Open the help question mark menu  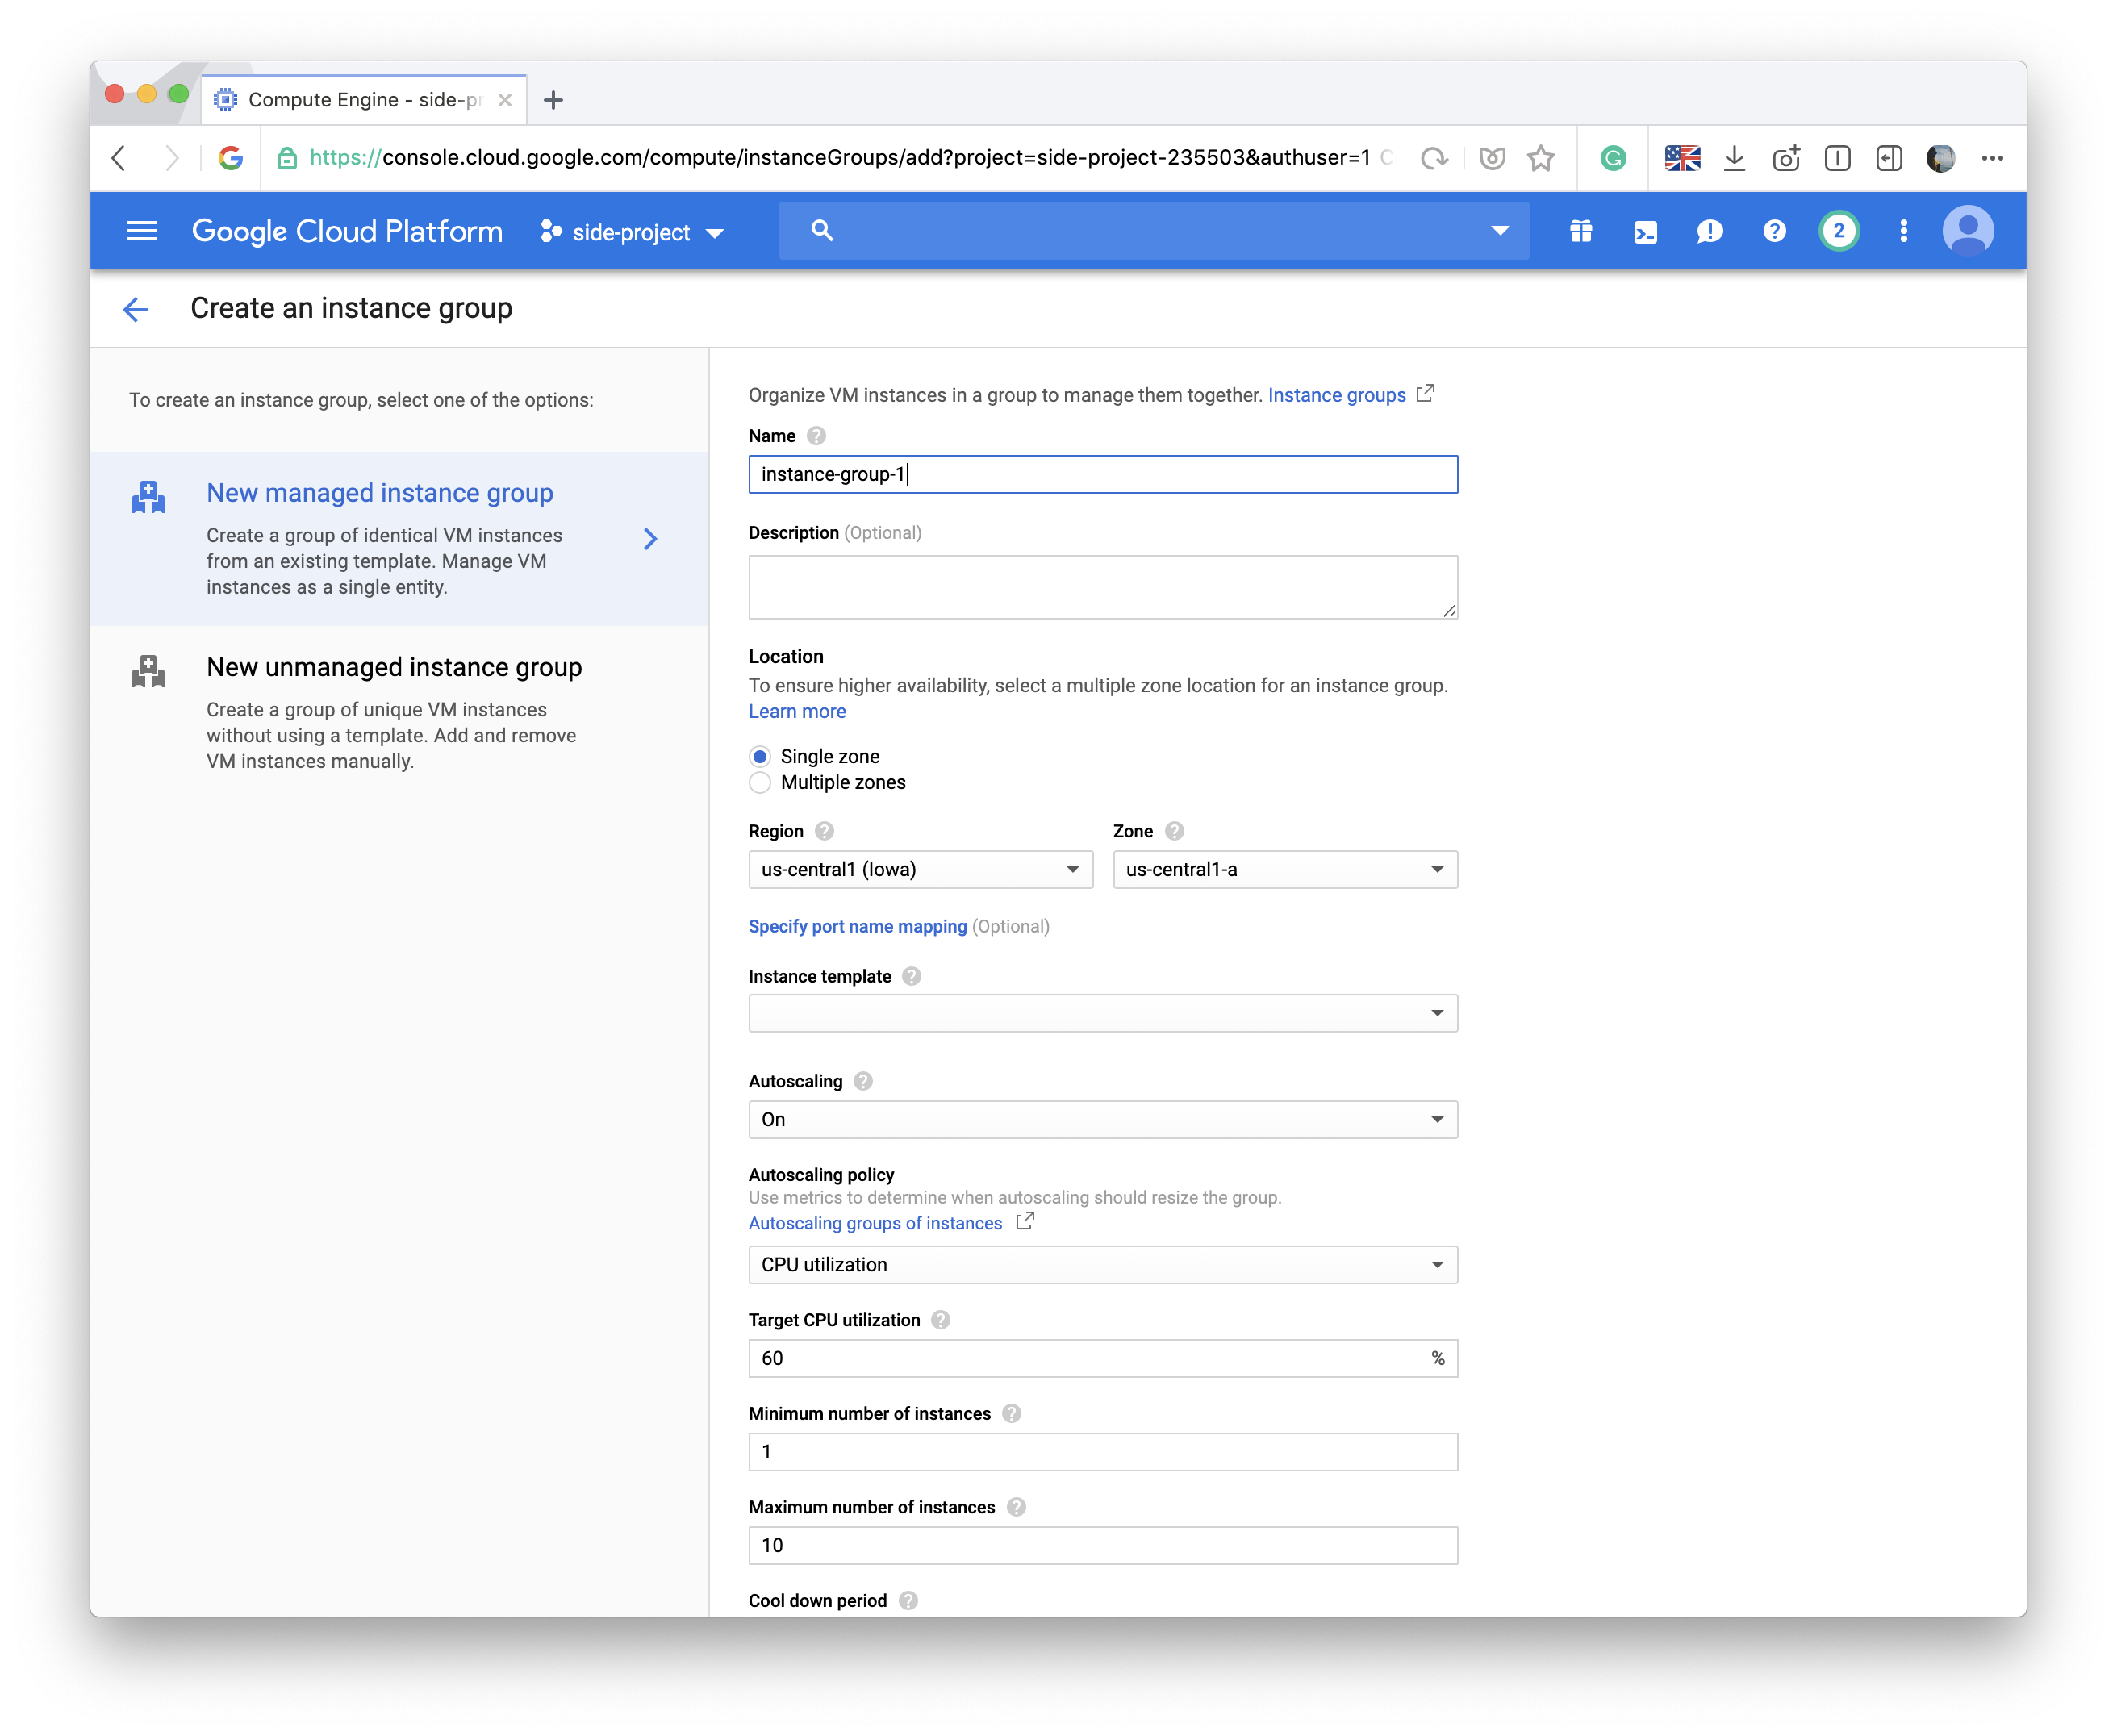point(1774,232)
